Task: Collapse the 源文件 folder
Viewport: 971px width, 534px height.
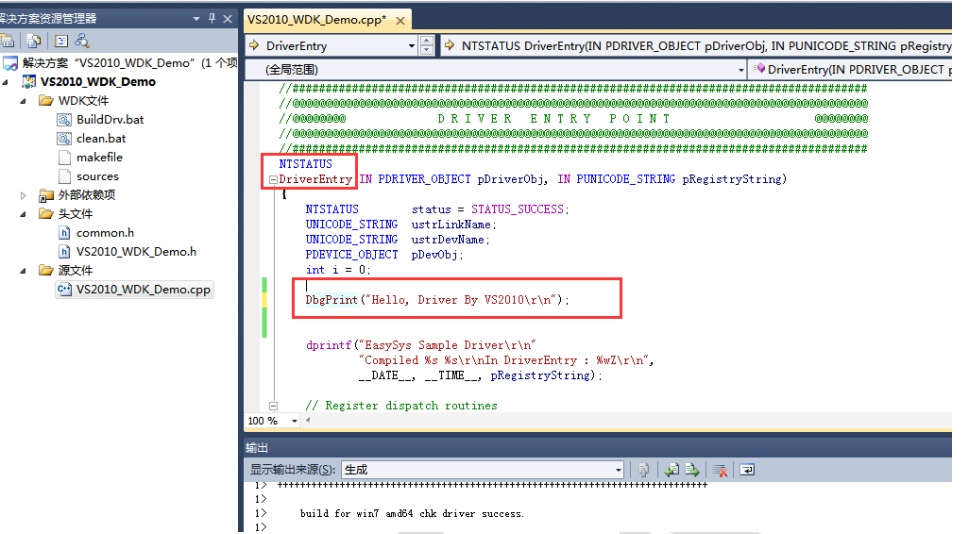Action: (x=23, y=271)
